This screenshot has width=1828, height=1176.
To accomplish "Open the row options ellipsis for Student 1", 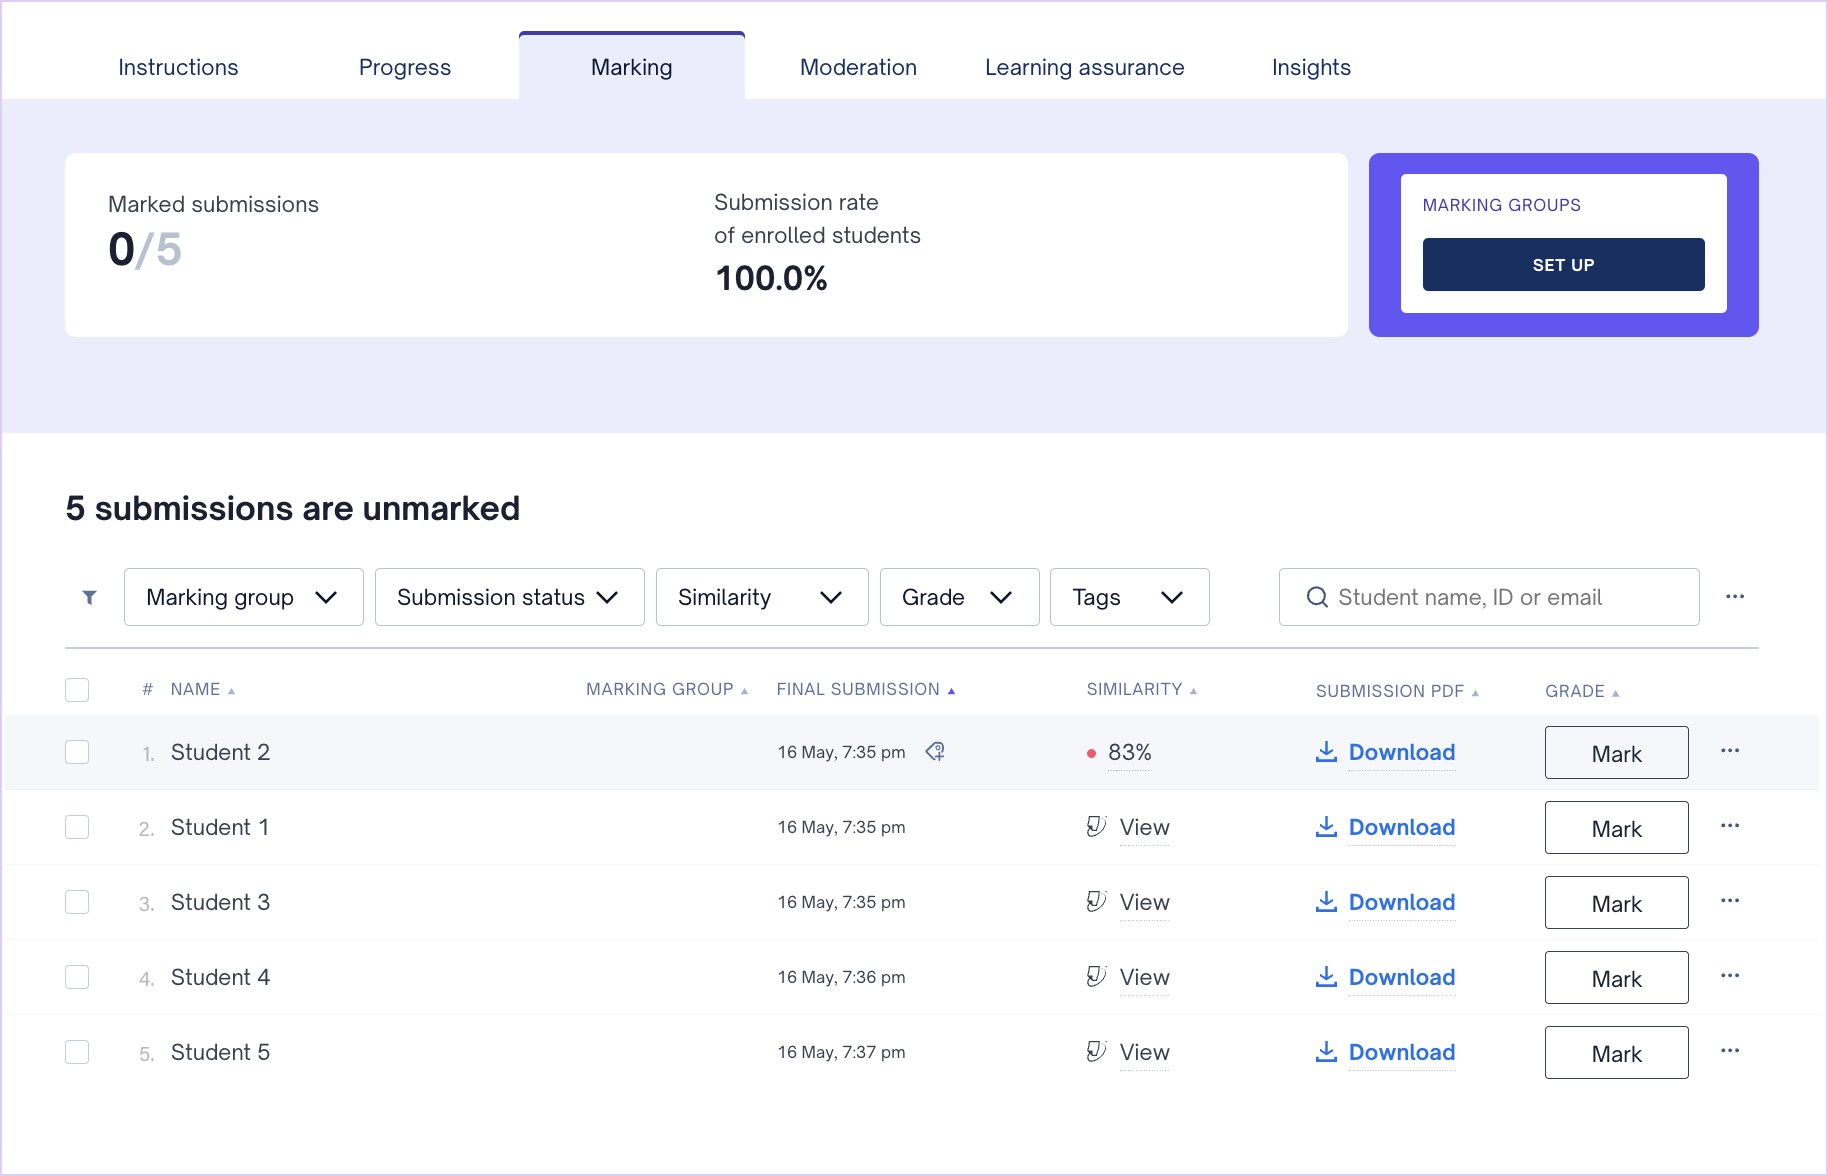I will (x=1730, y=826).
